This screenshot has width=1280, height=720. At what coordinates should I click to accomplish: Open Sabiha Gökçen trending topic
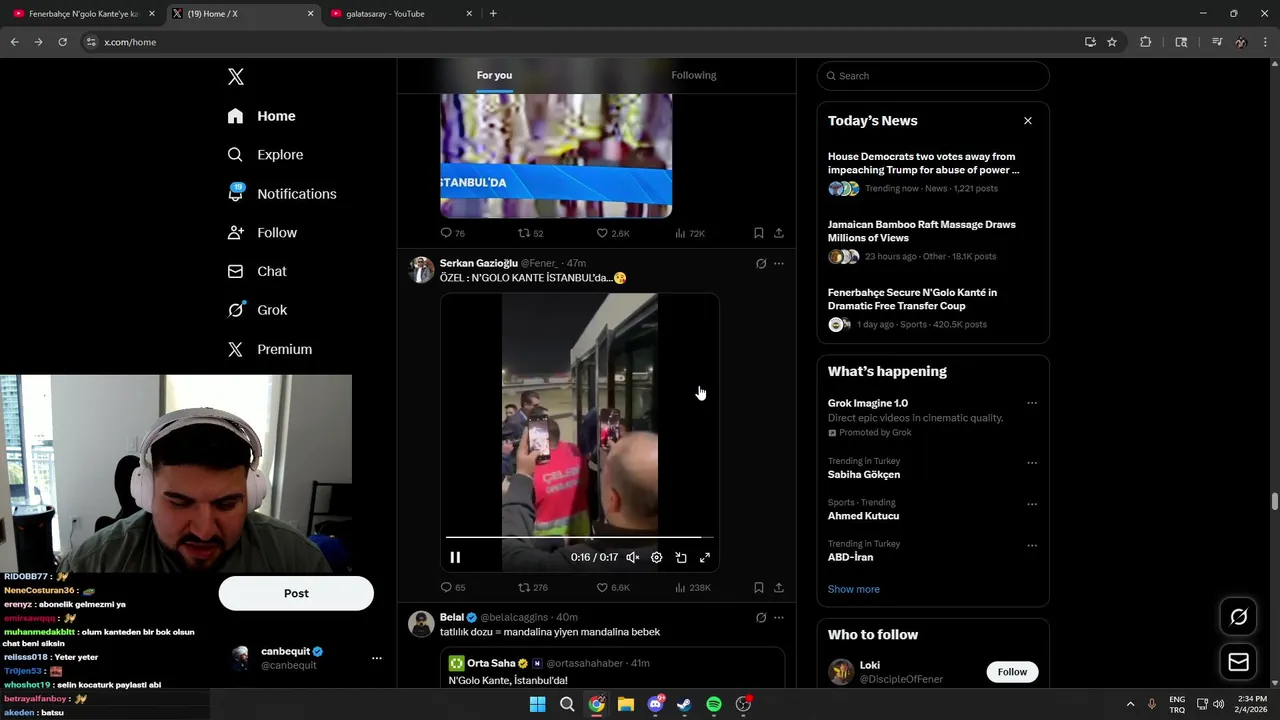tap(864, 475)
